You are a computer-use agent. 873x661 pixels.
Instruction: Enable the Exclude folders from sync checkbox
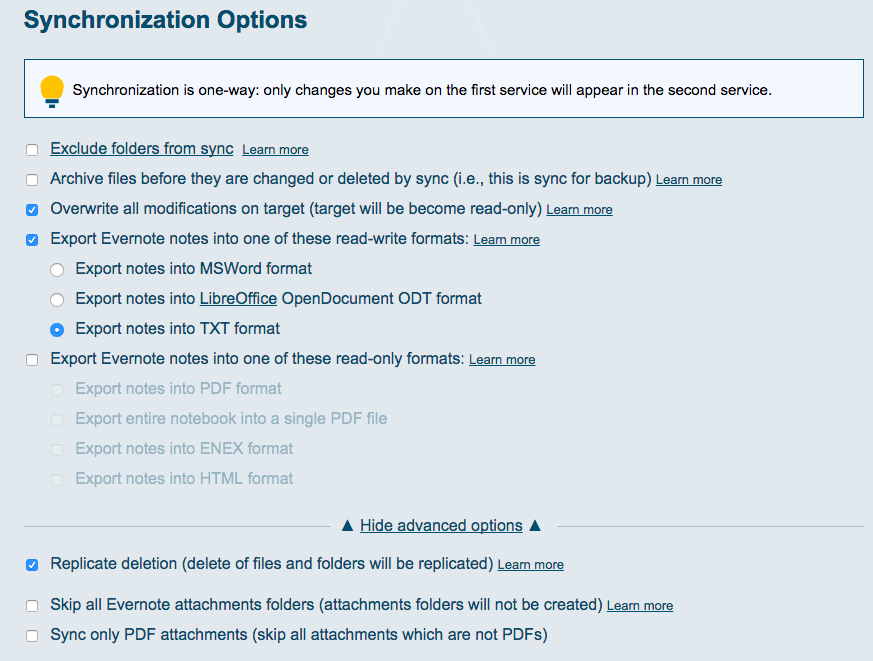coord(32,150)
